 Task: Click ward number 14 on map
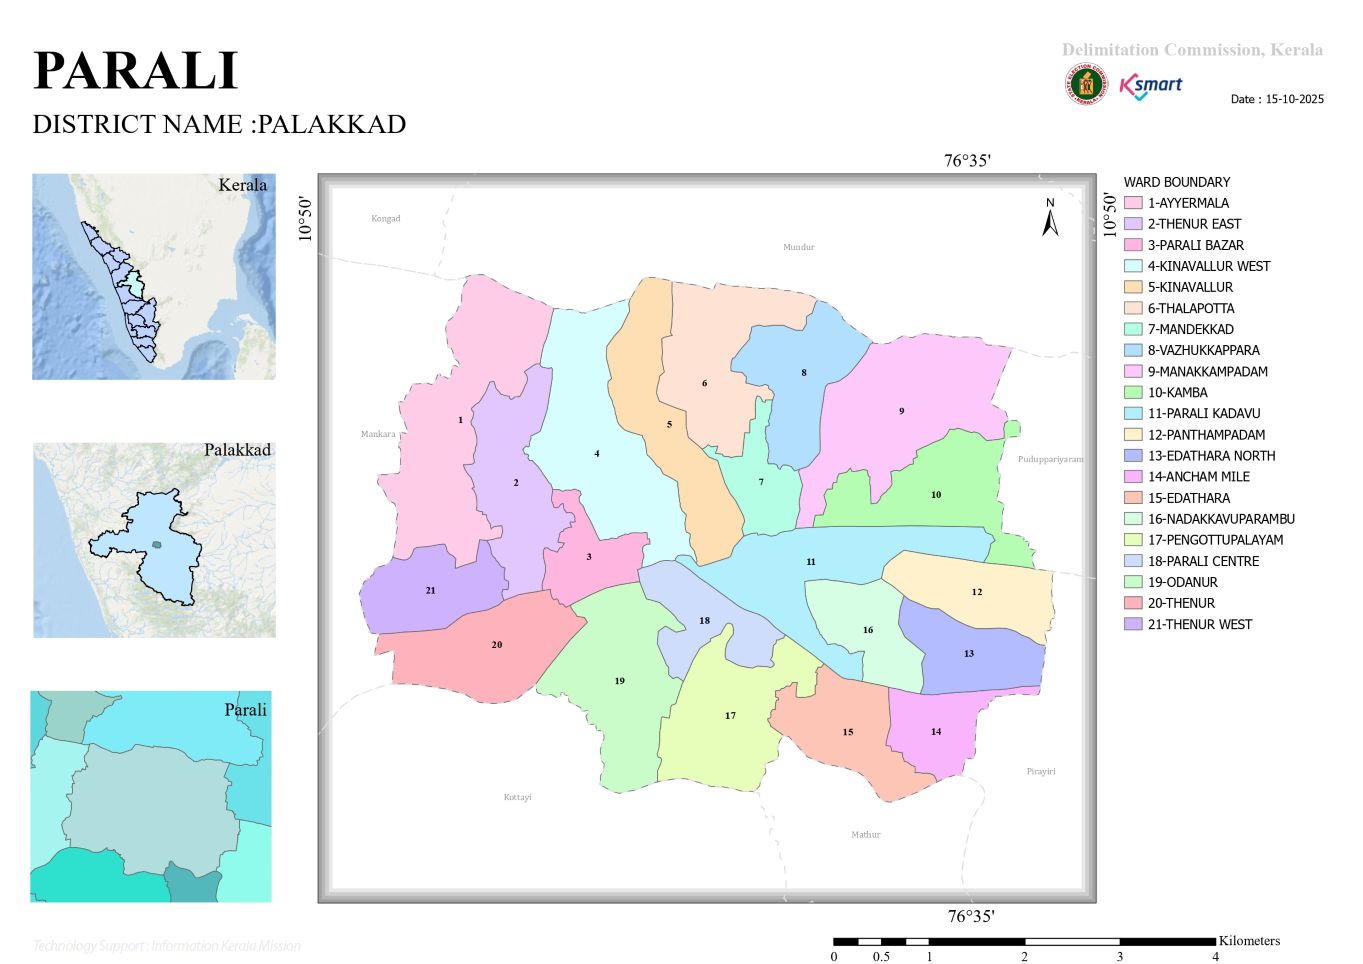936,732
